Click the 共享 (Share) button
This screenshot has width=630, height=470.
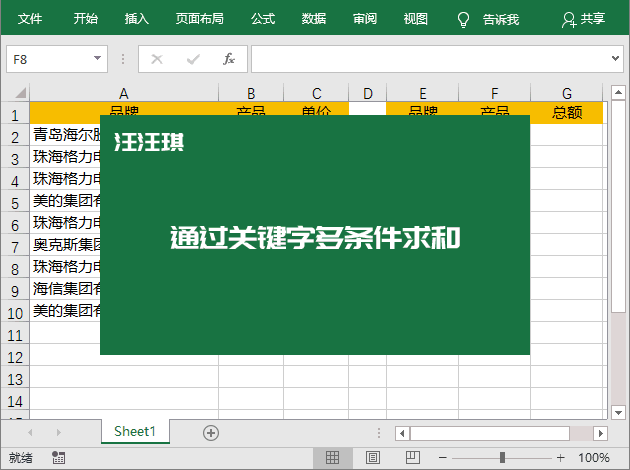(584, 19)
